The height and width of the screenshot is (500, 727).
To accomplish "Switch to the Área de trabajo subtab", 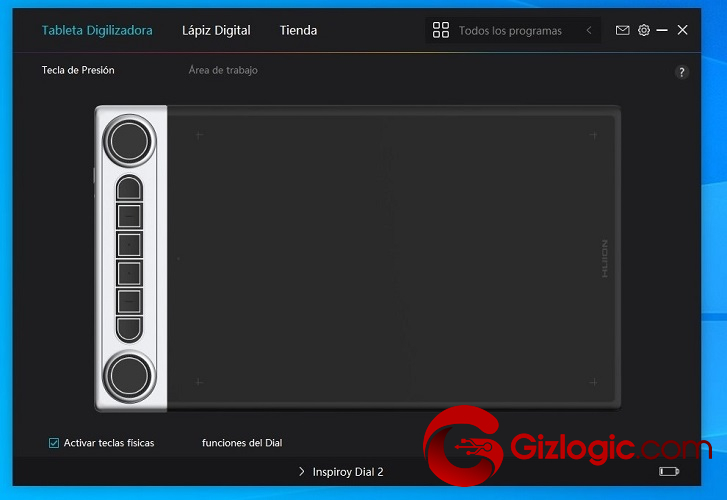I will tap(223, 70).
